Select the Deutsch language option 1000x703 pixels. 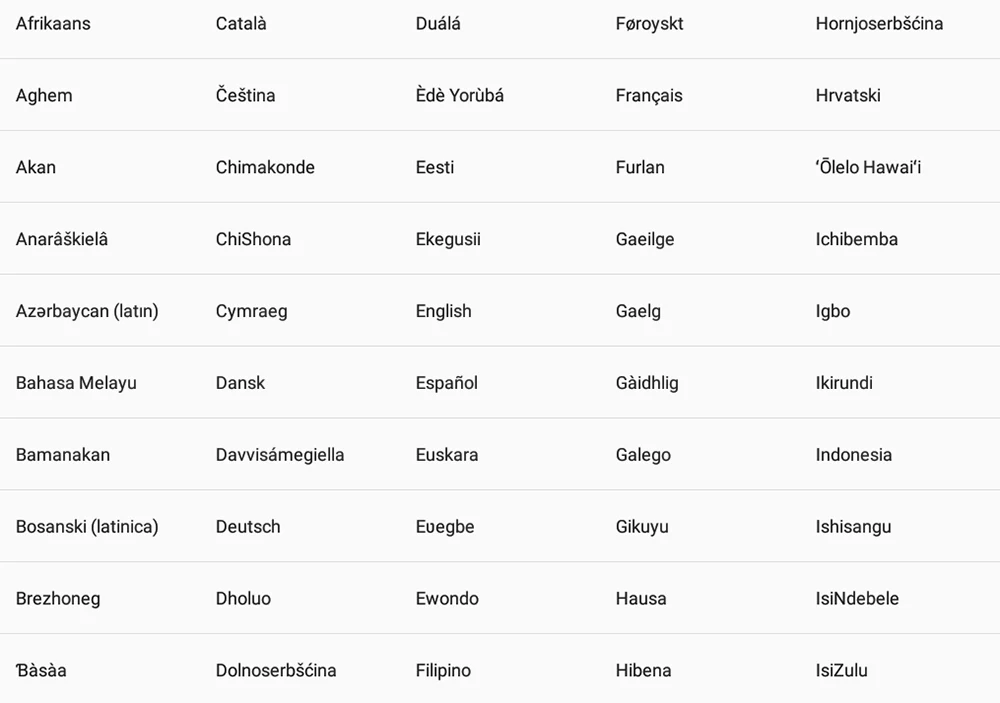248,527
